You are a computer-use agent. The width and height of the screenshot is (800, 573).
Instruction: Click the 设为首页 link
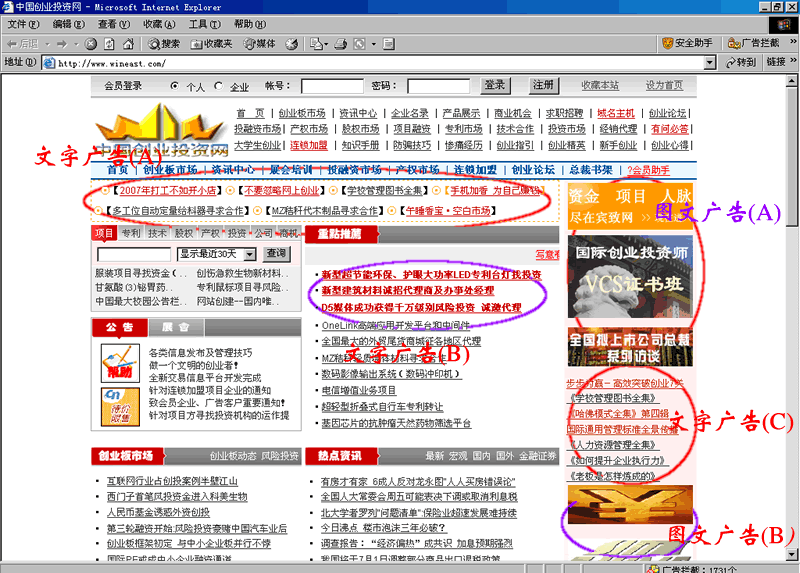click(x=665, y=86)
